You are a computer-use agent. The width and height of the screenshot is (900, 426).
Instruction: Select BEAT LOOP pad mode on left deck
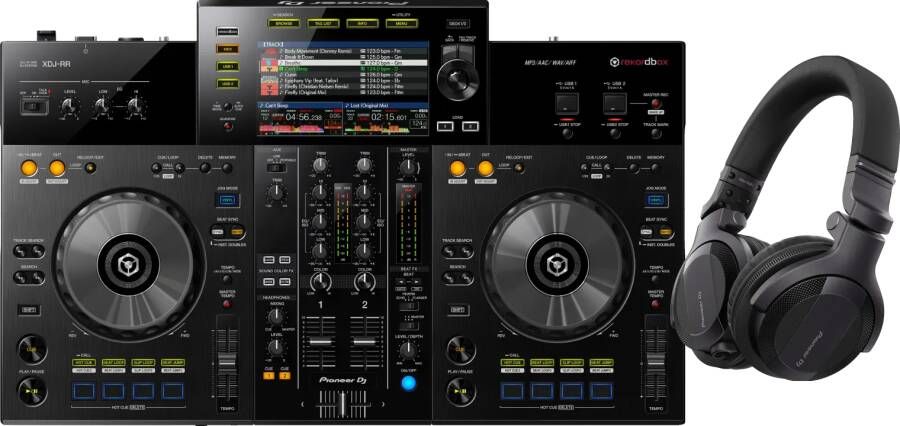tap(114, 363)
